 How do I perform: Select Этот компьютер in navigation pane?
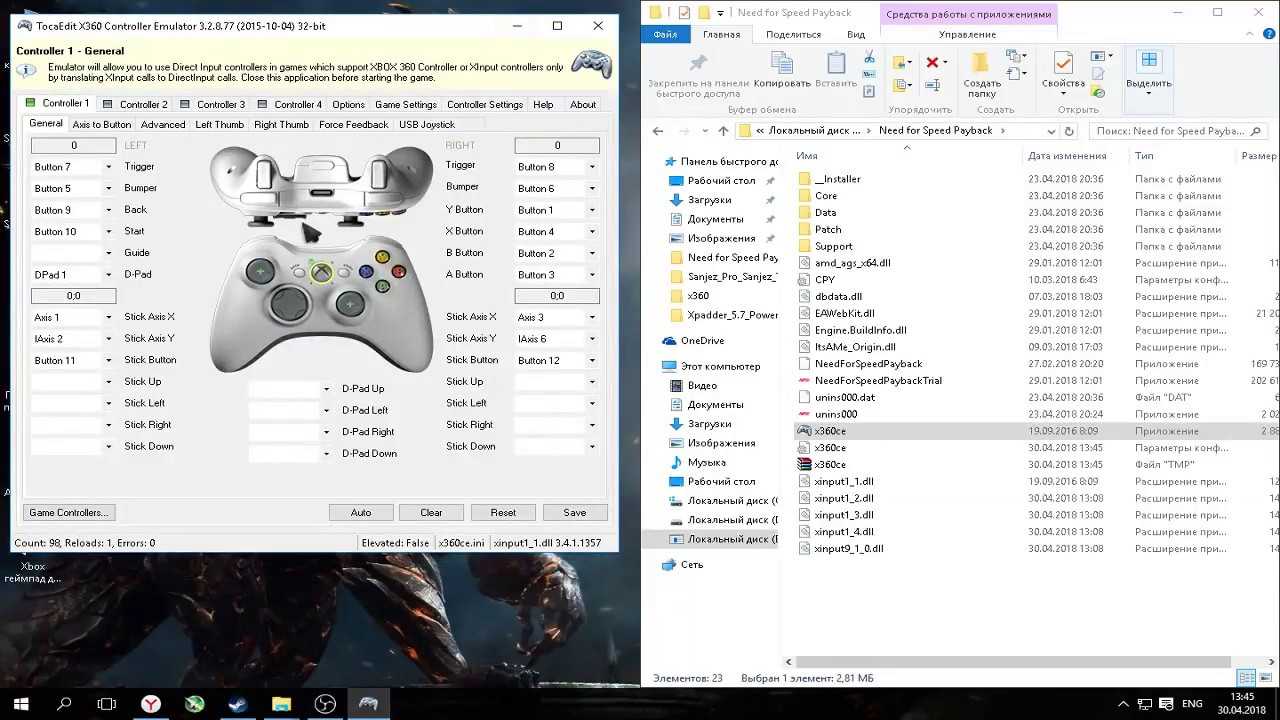coord(720,366)
